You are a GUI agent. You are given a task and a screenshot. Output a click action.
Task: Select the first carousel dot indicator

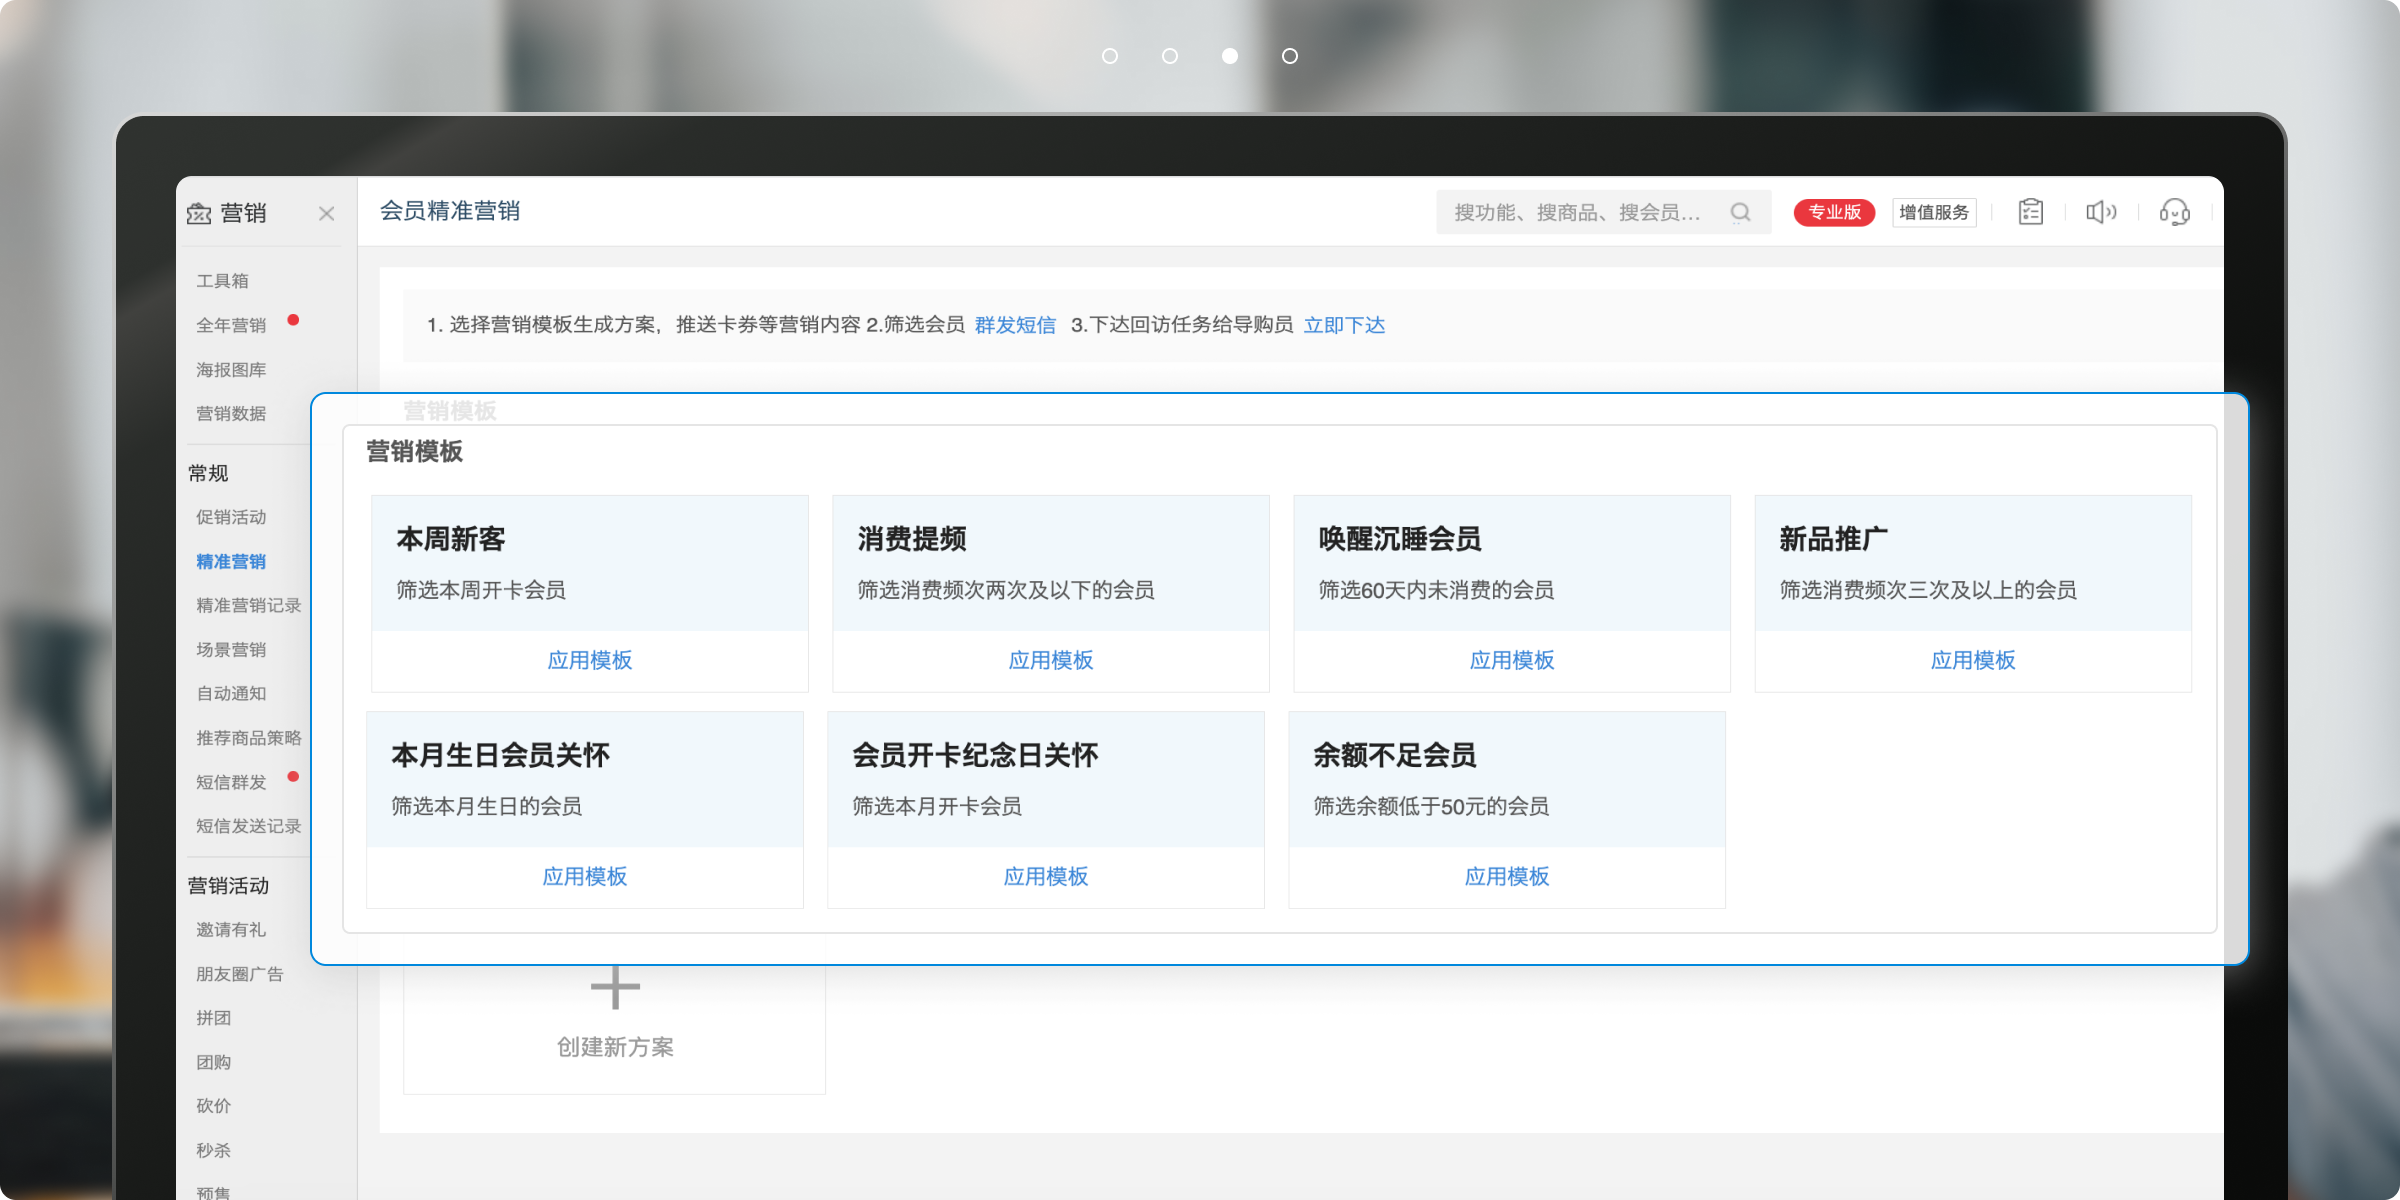(x=1110, y=56)
